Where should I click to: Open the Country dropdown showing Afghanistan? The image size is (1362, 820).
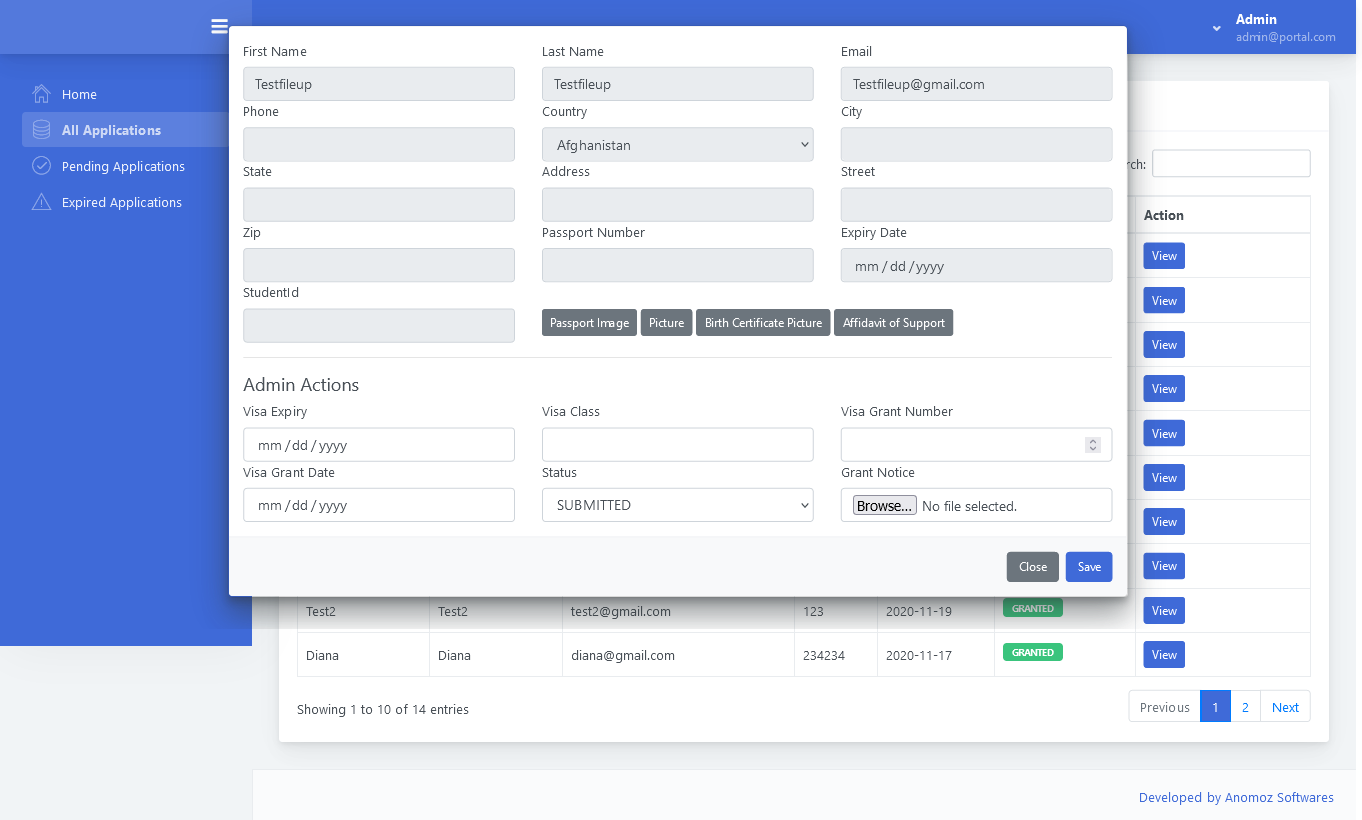point(677,145)
